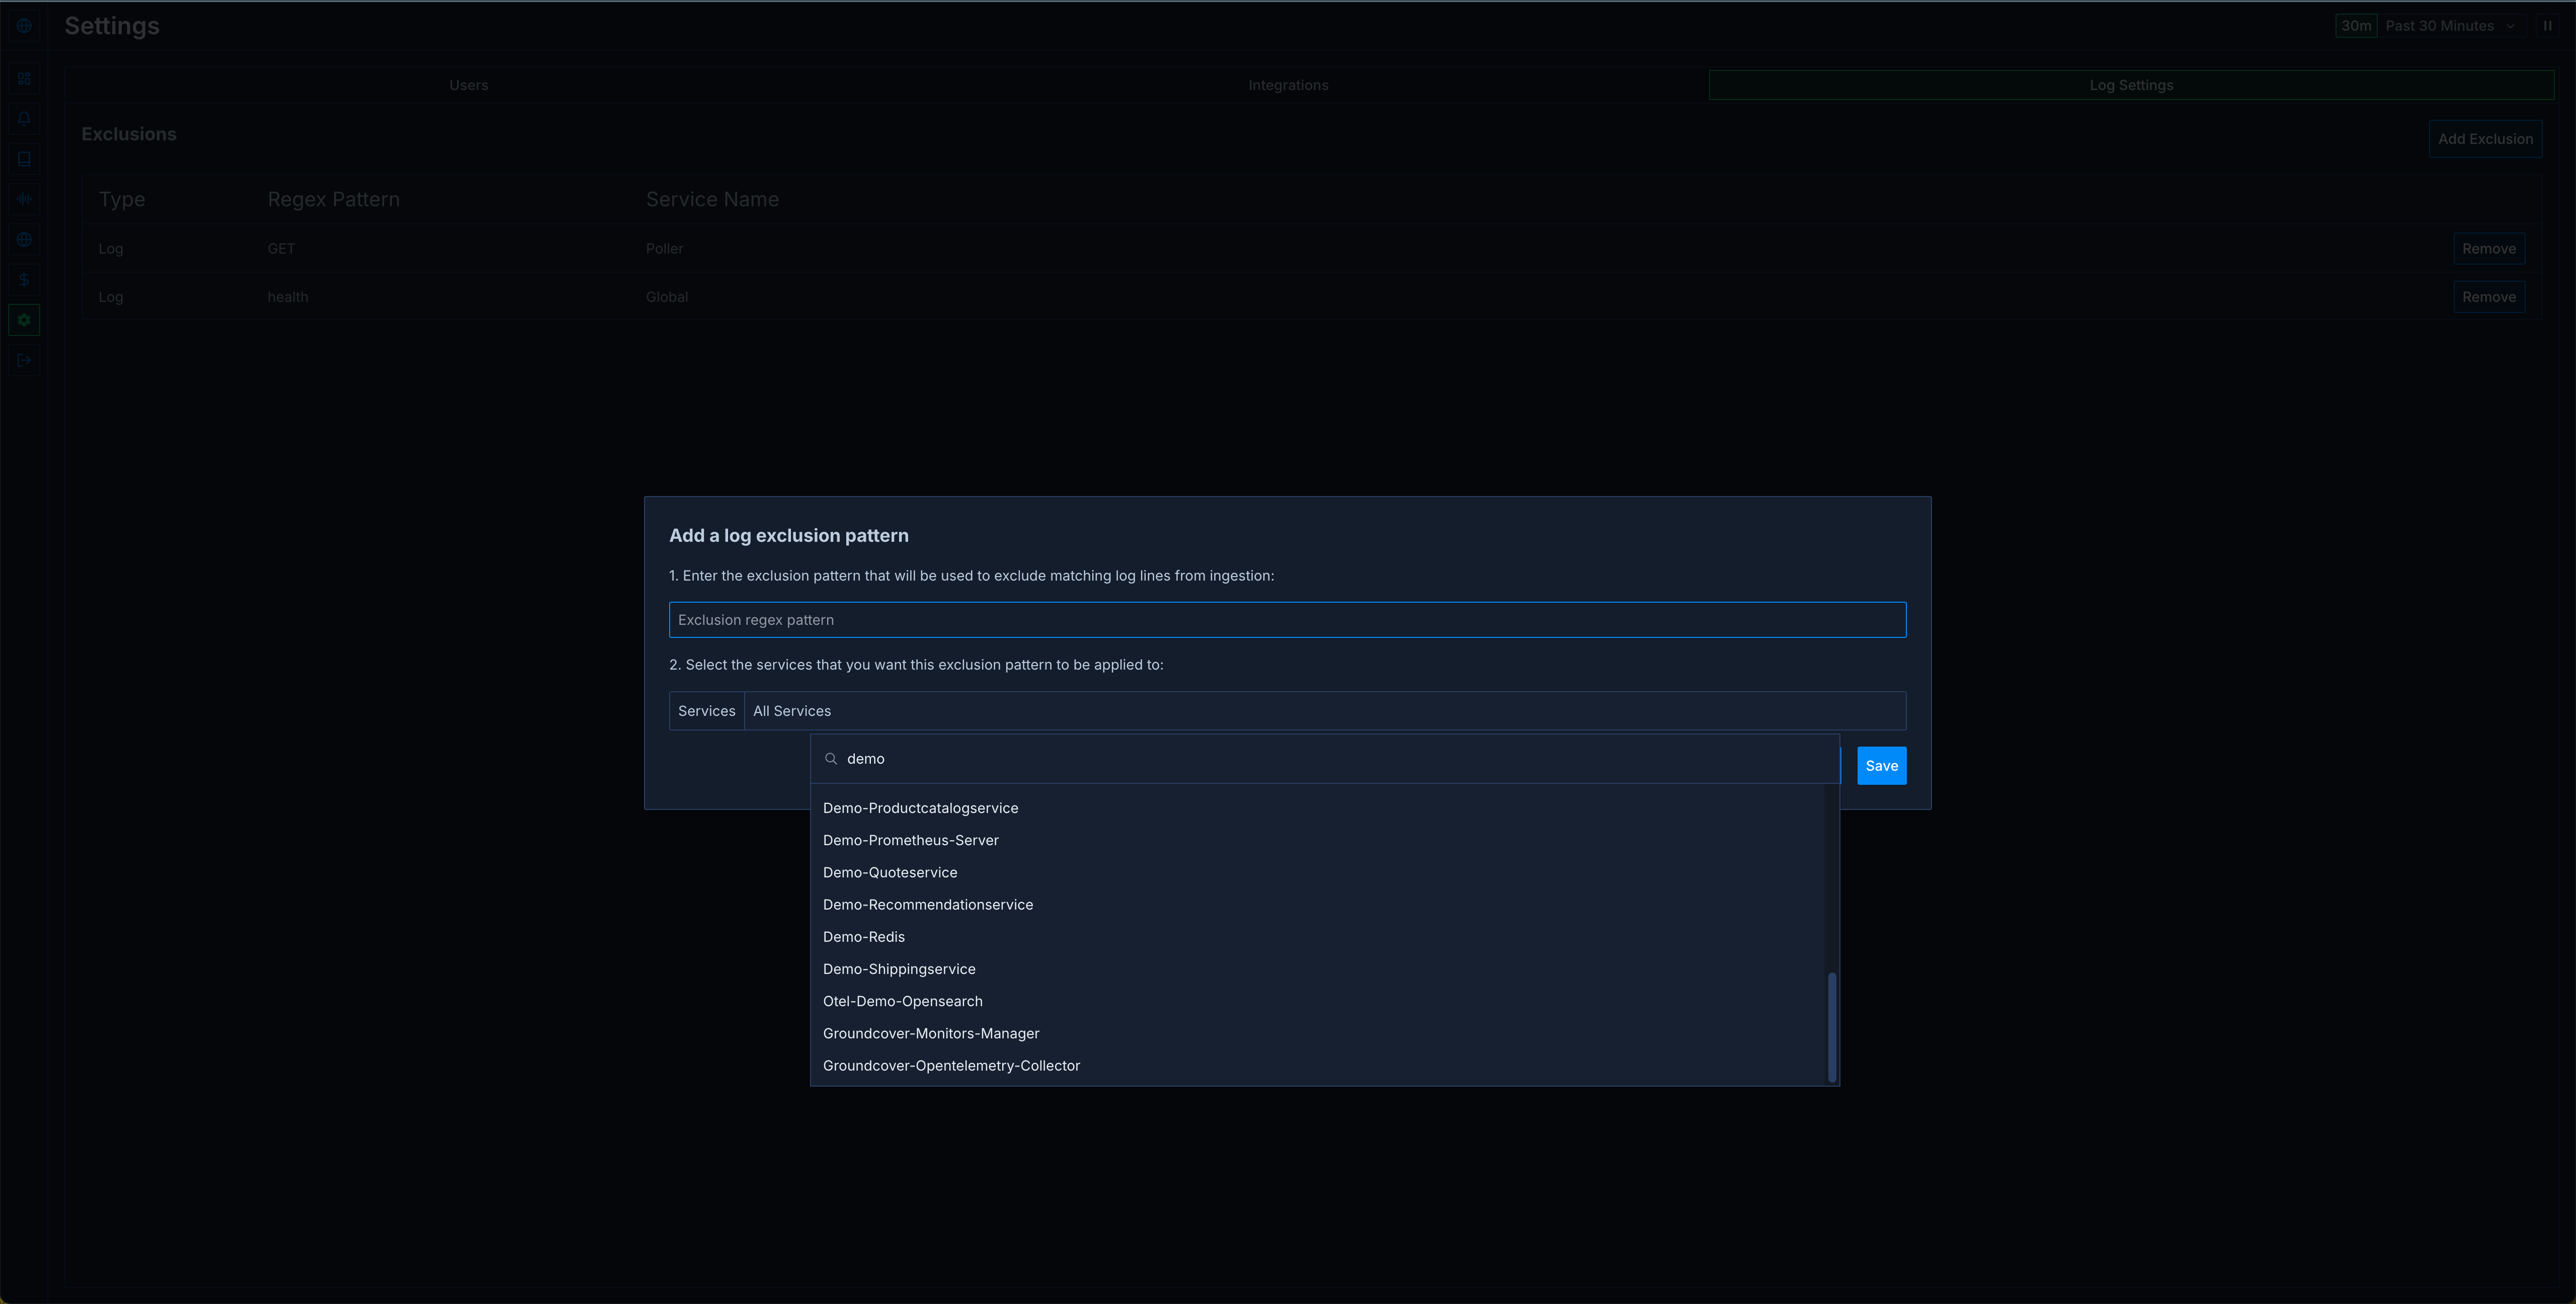Click the Add Exclusion button
The width and height of the screenshot is (2576, 1304).
[x=2485, y=139]
